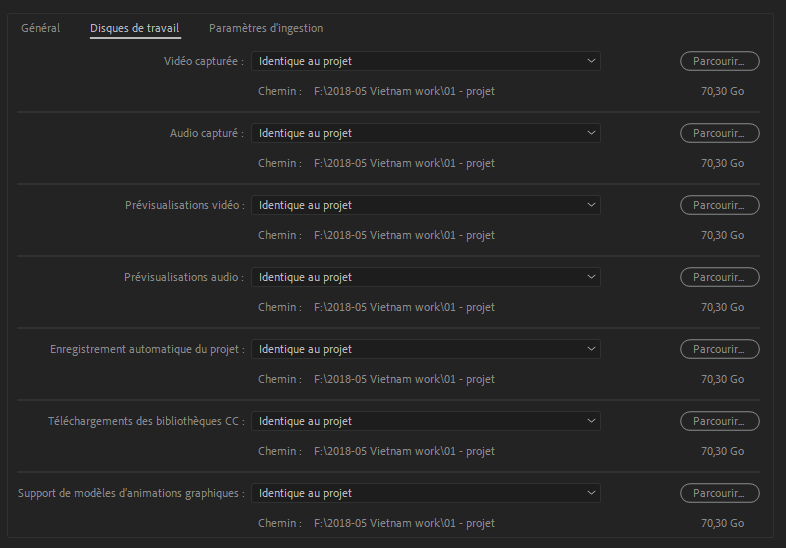Expand Support de modèles d'animations graphiques dropdown
The height and width of the screenshot is (548, 786).
pyautogui.click(x=425, y=493)
